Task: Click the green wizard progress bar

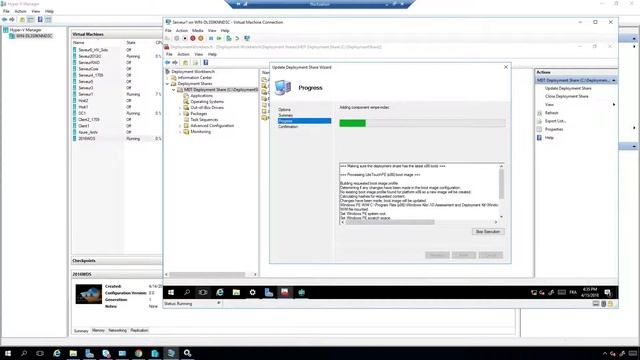Action: [352, 123]
